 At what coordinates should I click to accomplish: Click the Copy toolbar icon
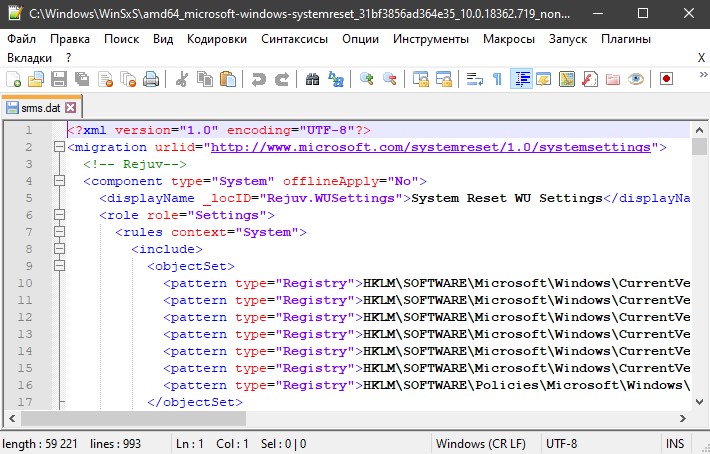click(205, 79)
